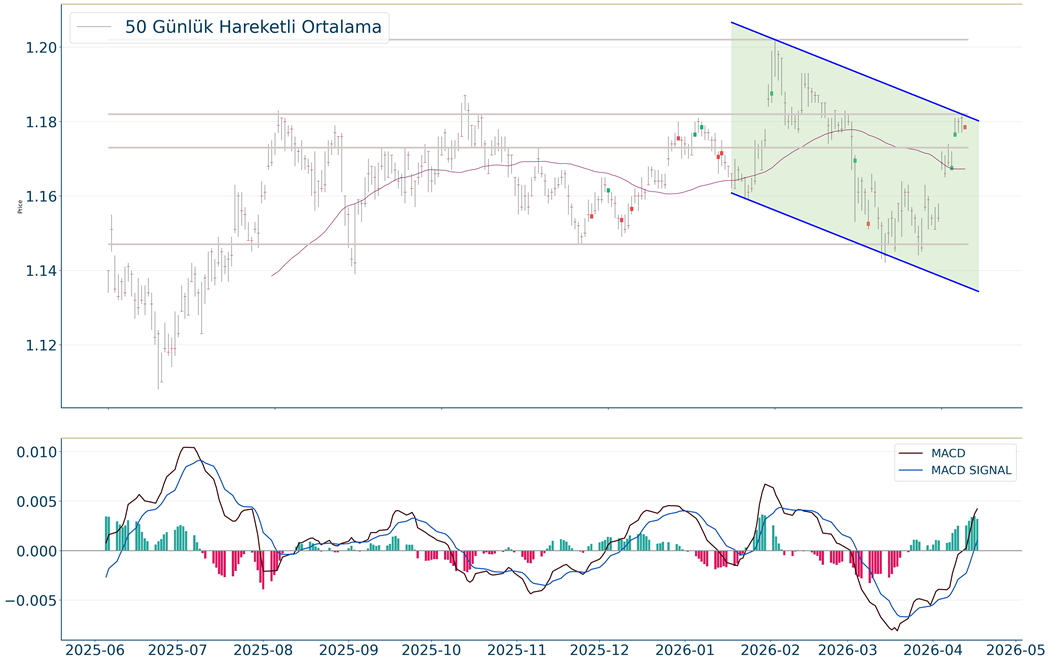Screen dimensions: 1050x662
Task: Click the highest candlestick in the green channel
Action: pos(775,60)
